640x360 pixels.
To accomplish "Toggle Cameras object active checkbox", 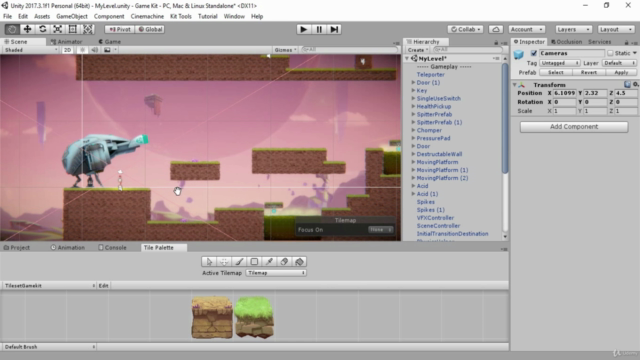I will 533,53.
